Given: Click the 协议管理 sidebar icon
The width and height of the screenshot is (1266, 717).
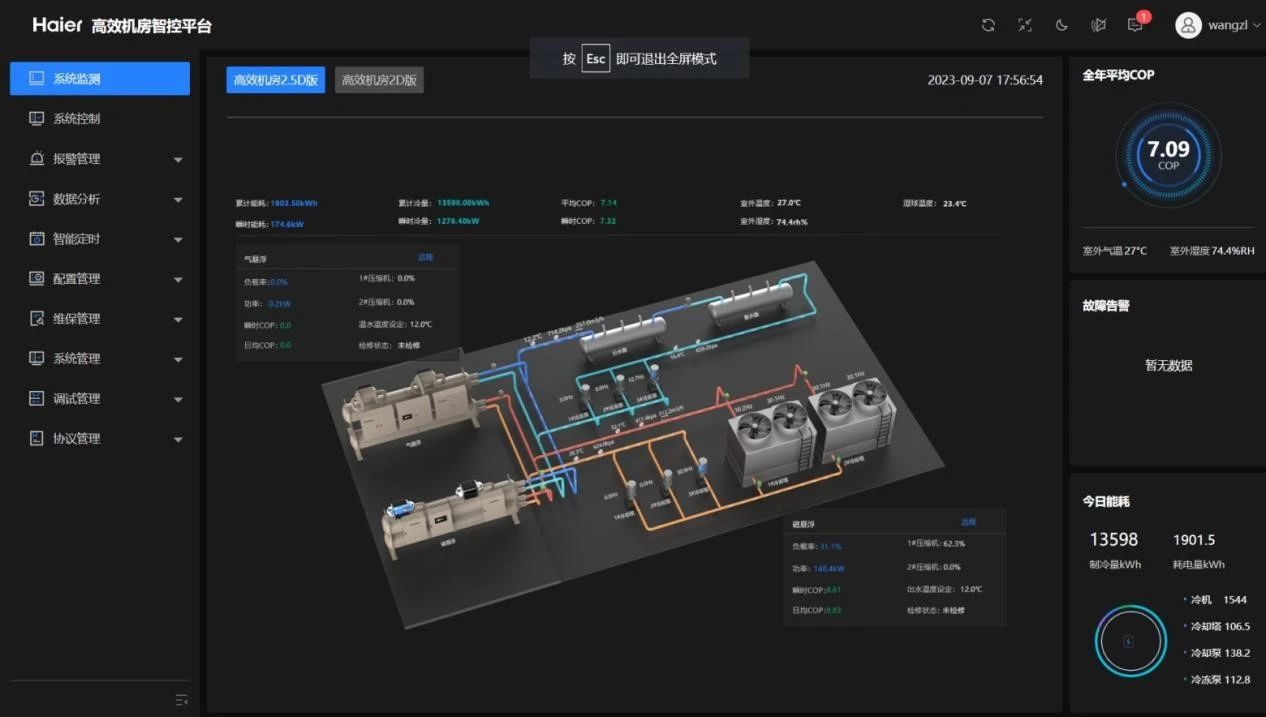Looking at the screenshot, I should click(x=36, y=438).
